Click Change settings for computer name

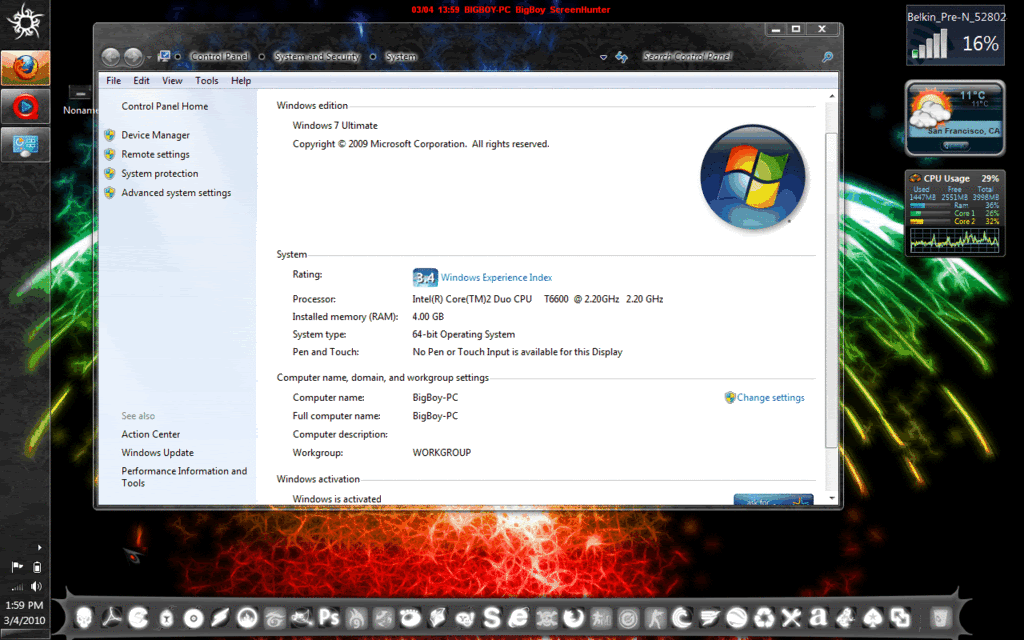(x=771, y=398)
